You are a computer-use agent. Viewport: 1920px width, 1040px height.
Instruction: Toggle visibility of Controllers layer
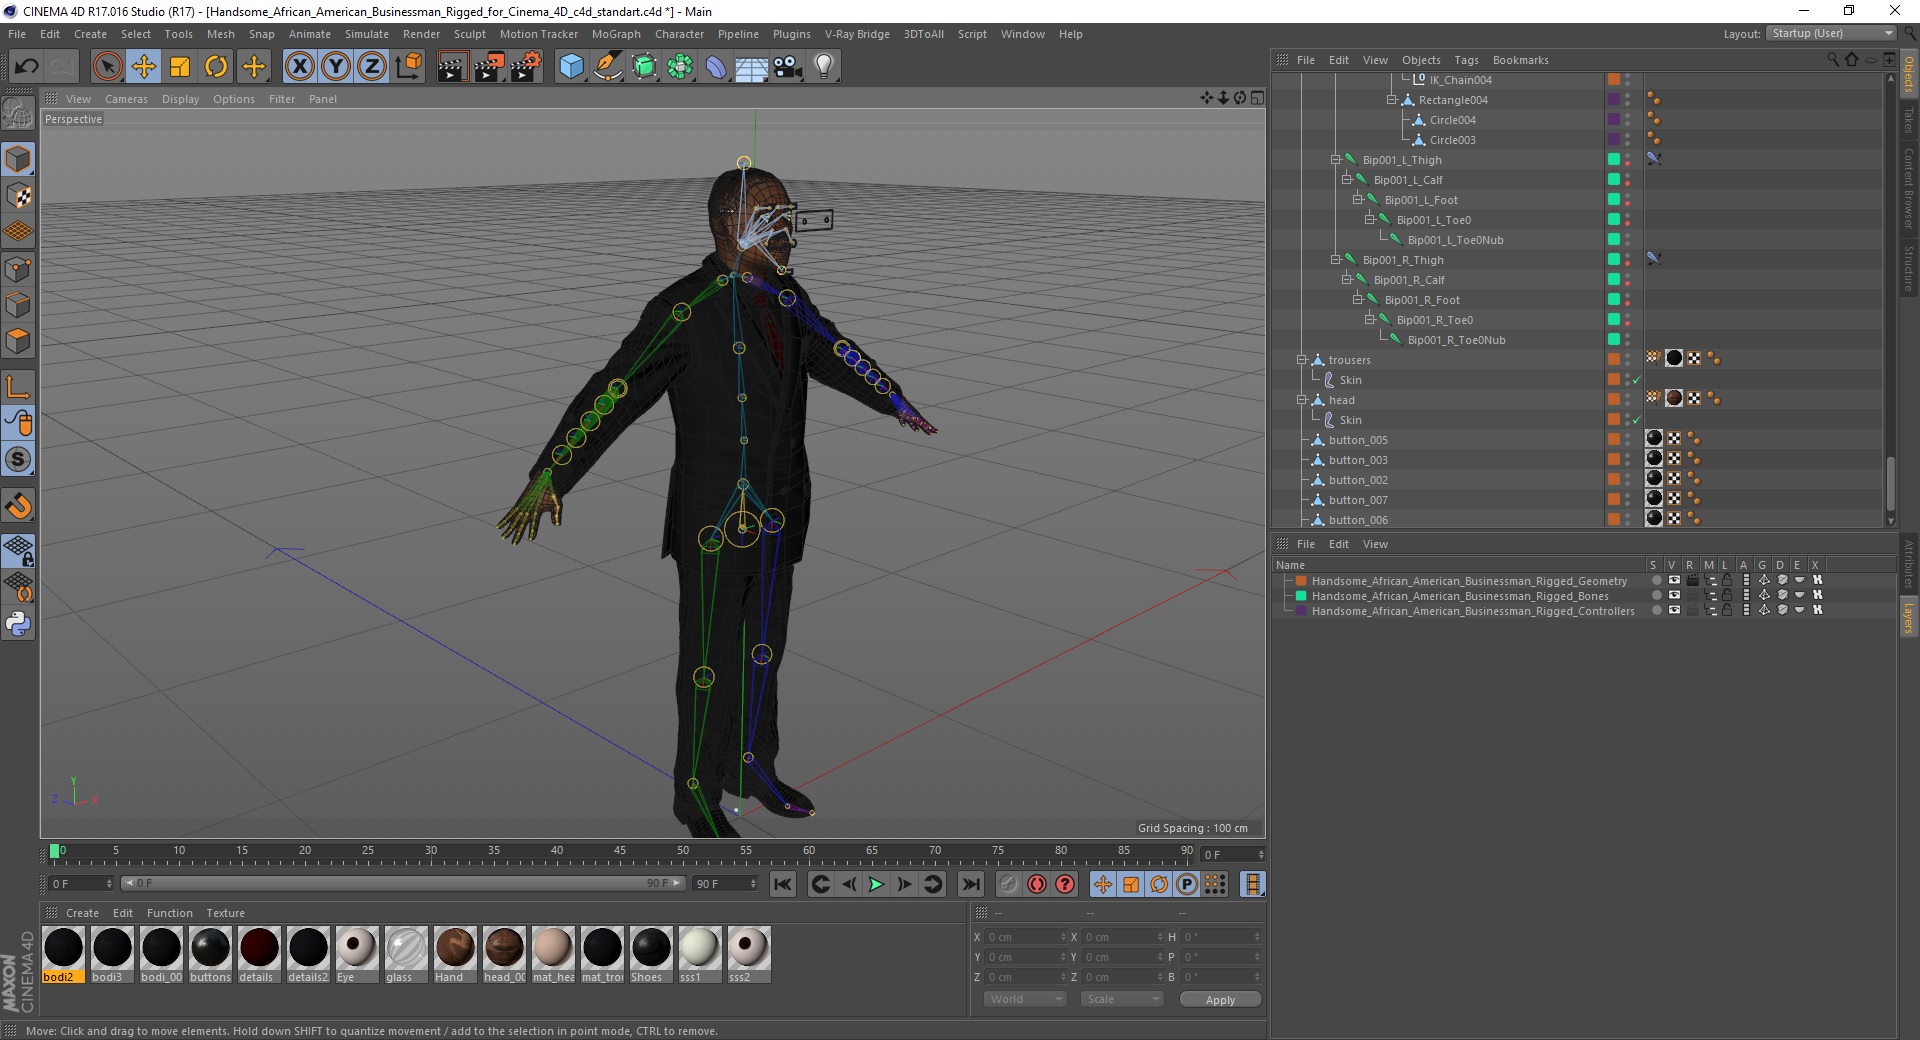1674,611
